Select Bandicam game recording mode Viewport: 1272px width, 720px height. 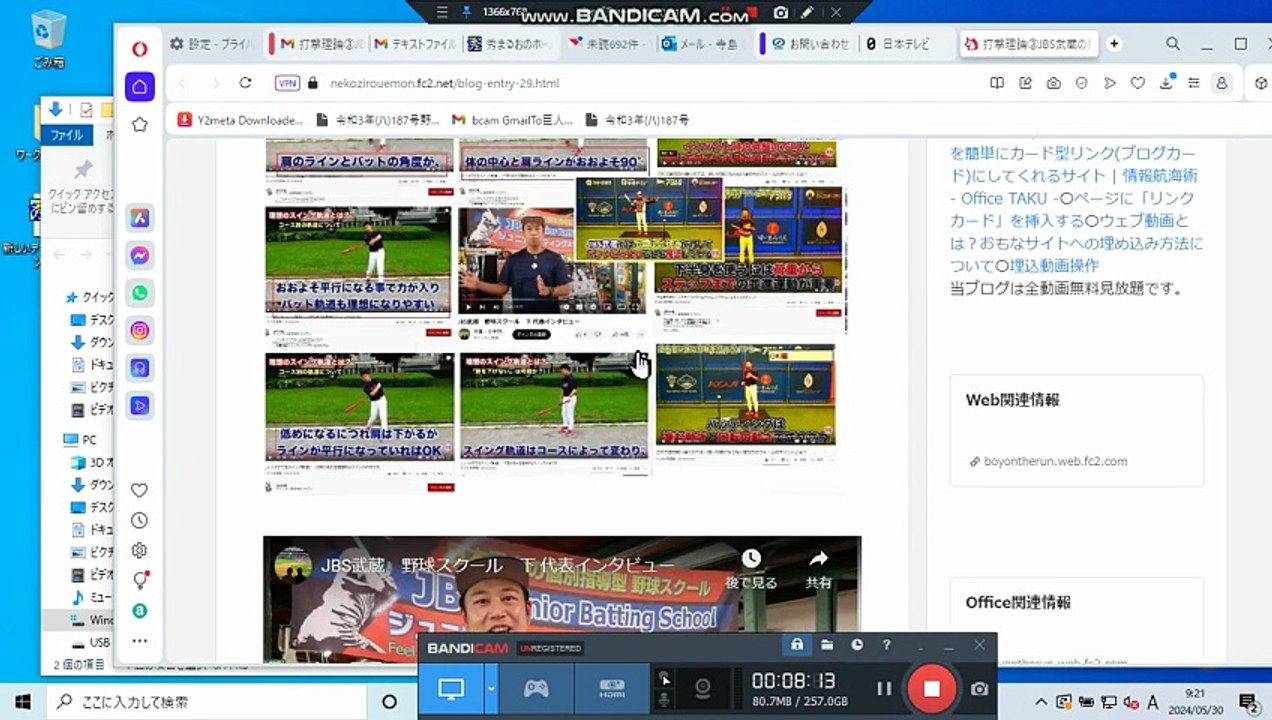tap(536, 688)
